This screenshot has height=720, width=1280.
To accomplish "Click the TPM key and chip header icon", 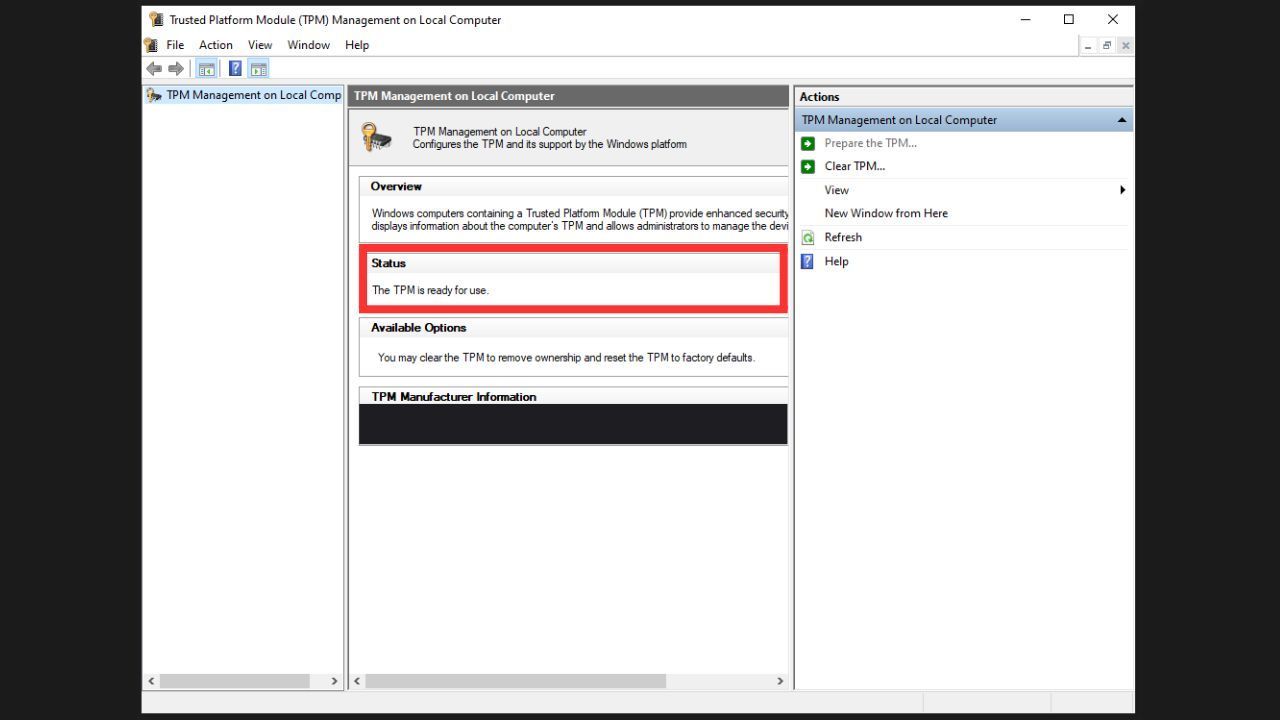I will coord(377,138).
